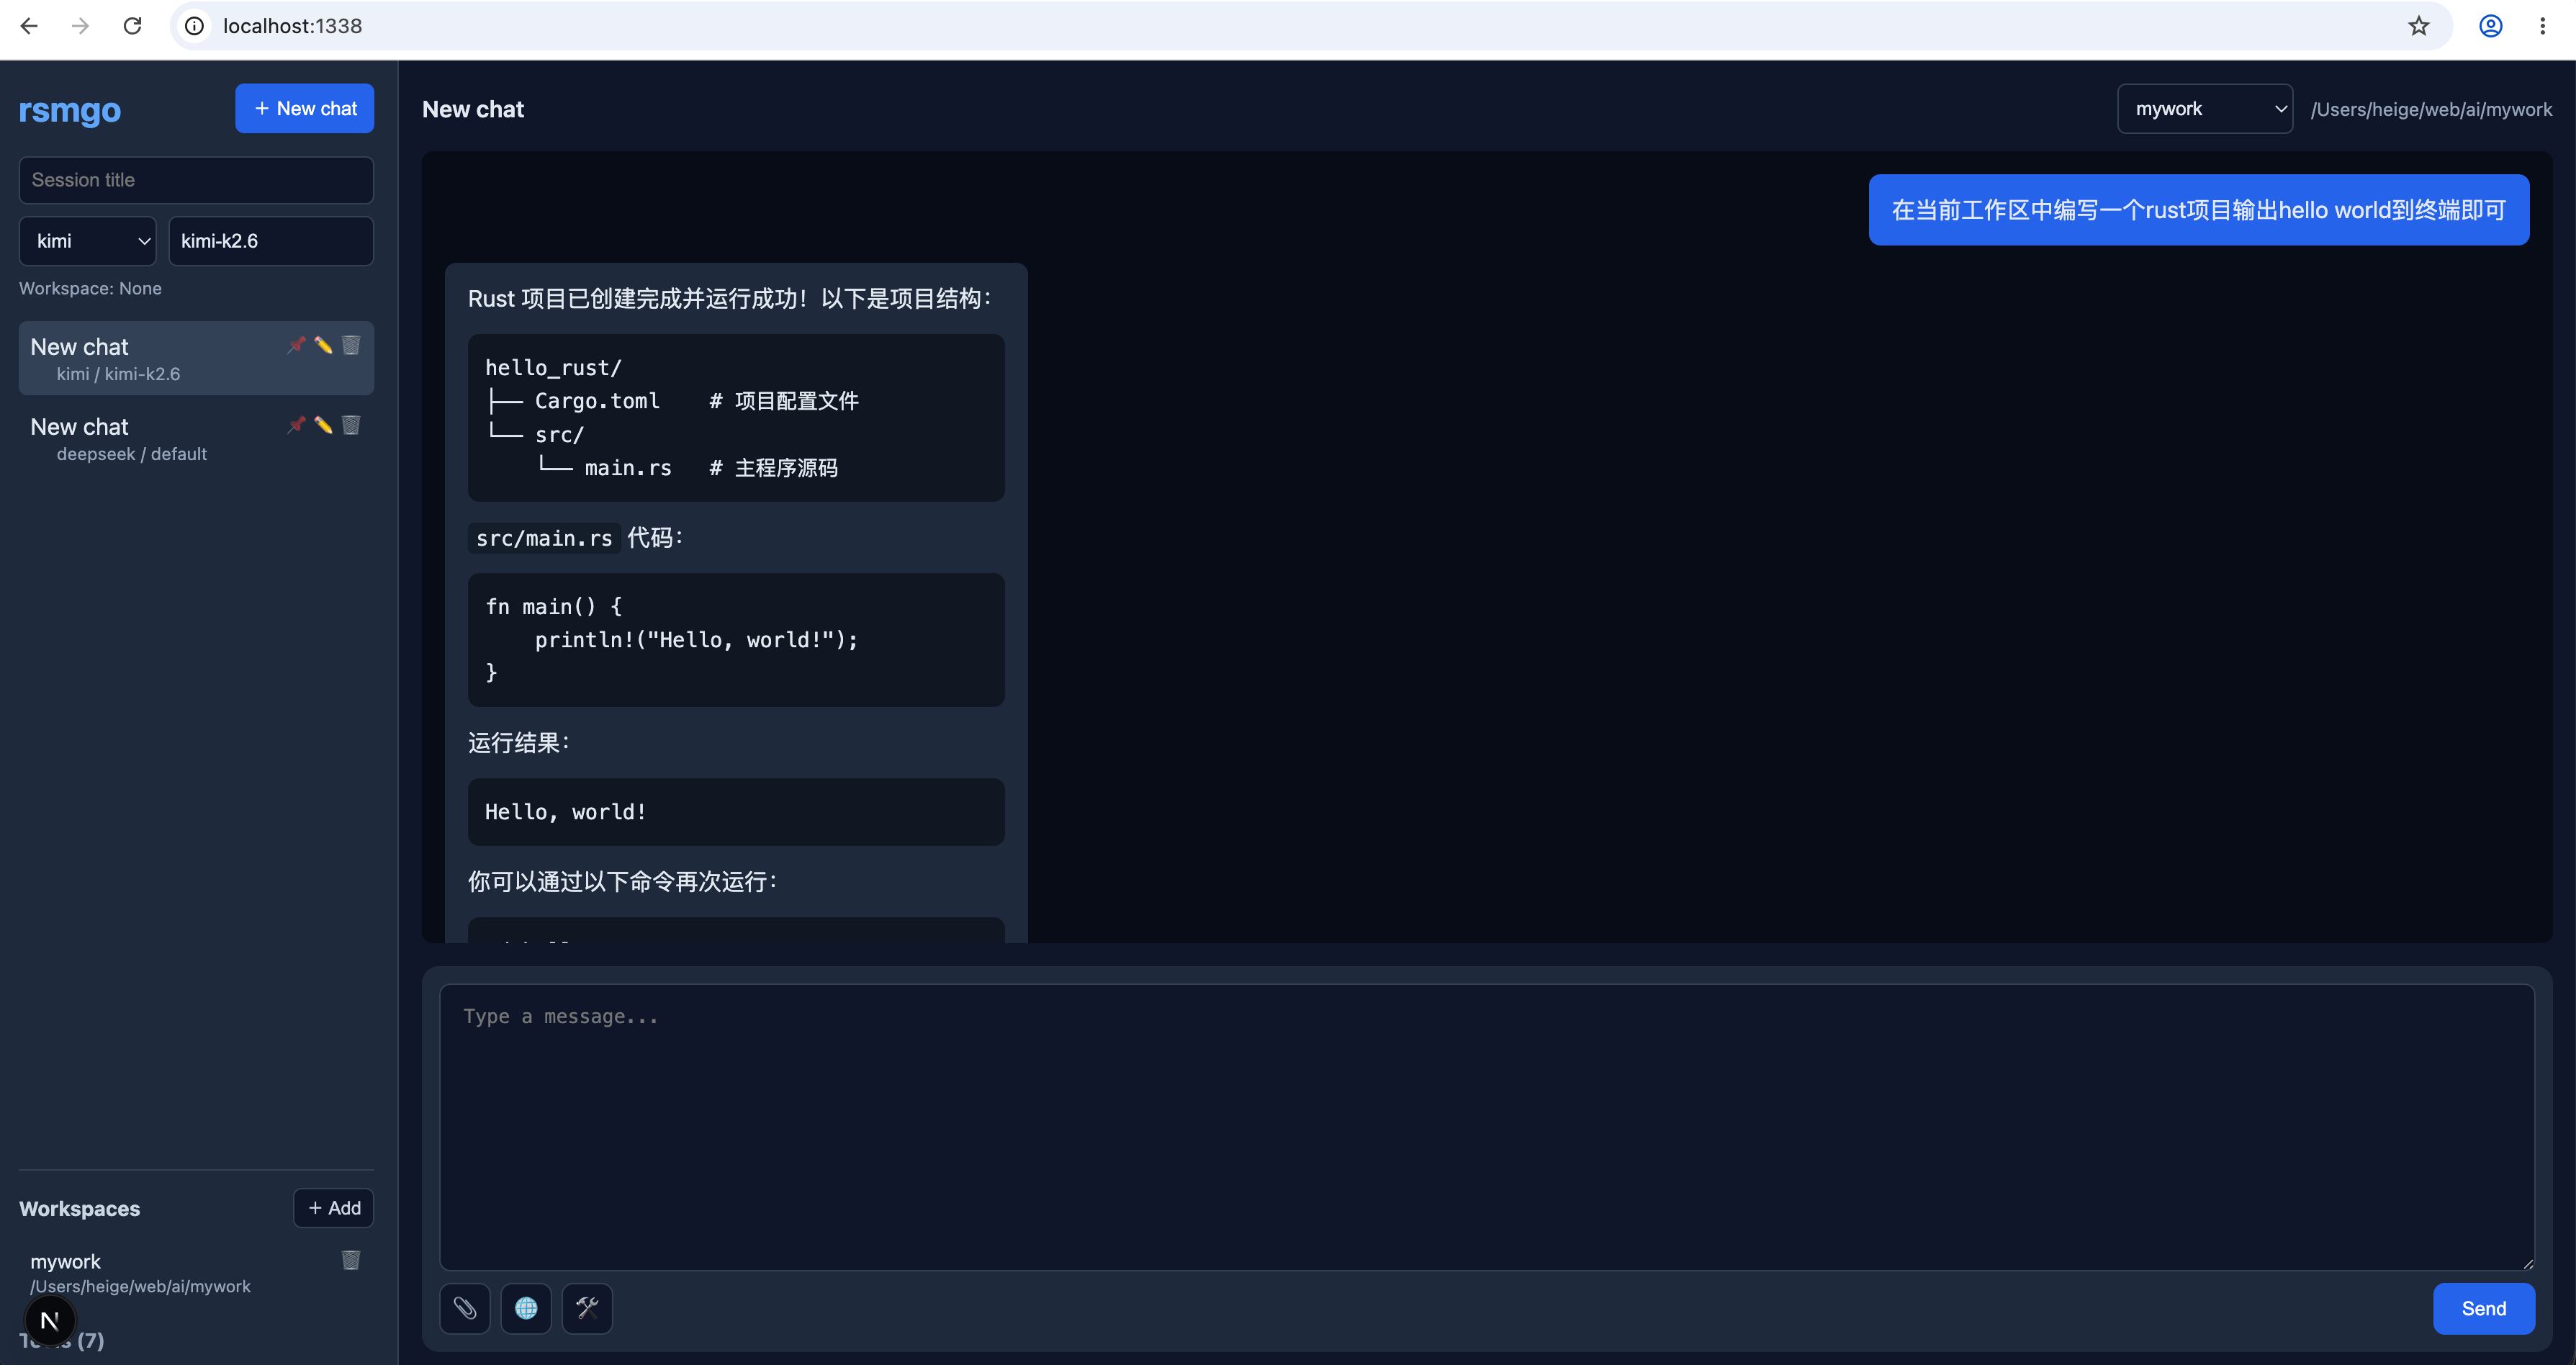
Task: Bookmark this page with the star icon
Action: click(2418, 26)
